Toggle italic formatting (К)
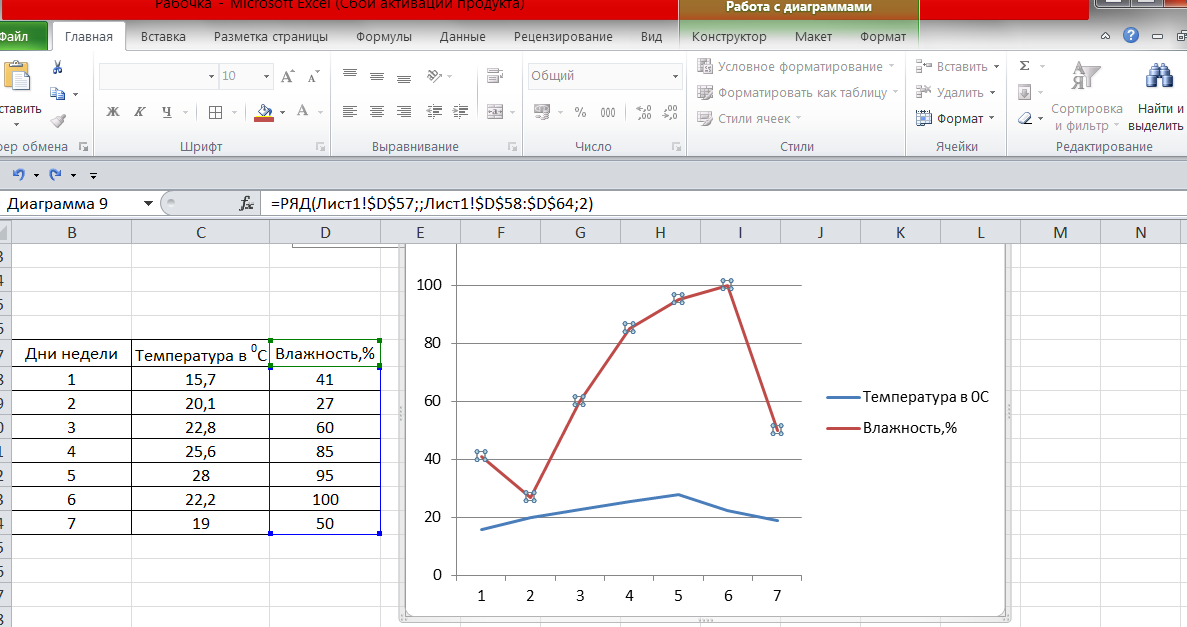 tap(140, 112)
